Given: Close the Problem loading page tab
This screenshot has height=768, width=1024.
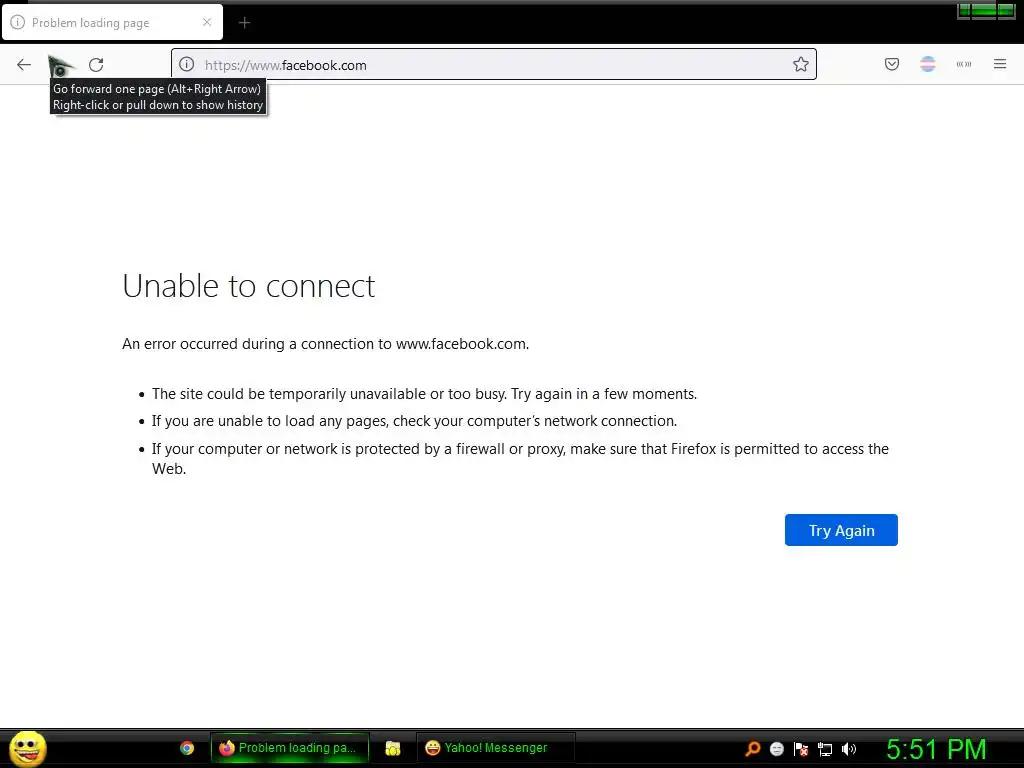Looking at the screenshot, I should (207, 22).
